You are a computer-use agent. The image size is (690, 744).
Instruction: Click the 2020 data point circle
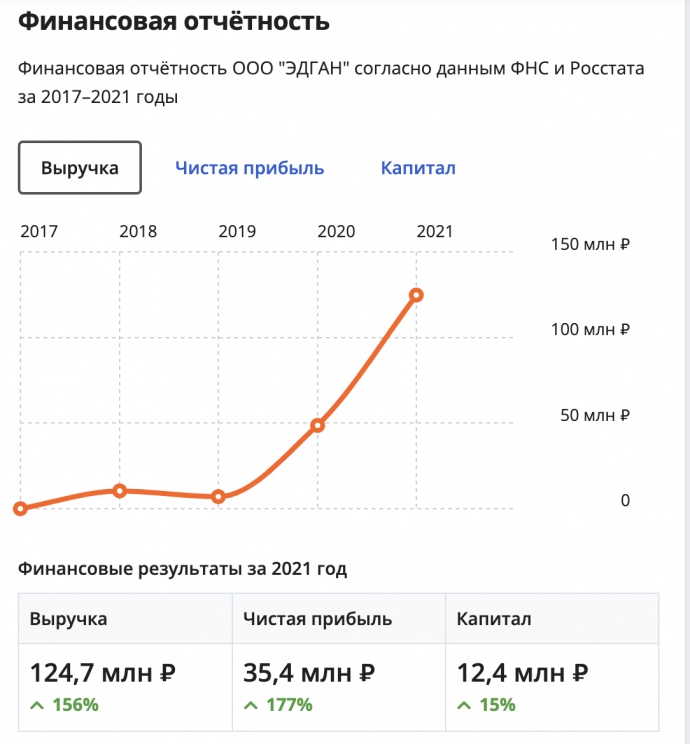[317, 425]
